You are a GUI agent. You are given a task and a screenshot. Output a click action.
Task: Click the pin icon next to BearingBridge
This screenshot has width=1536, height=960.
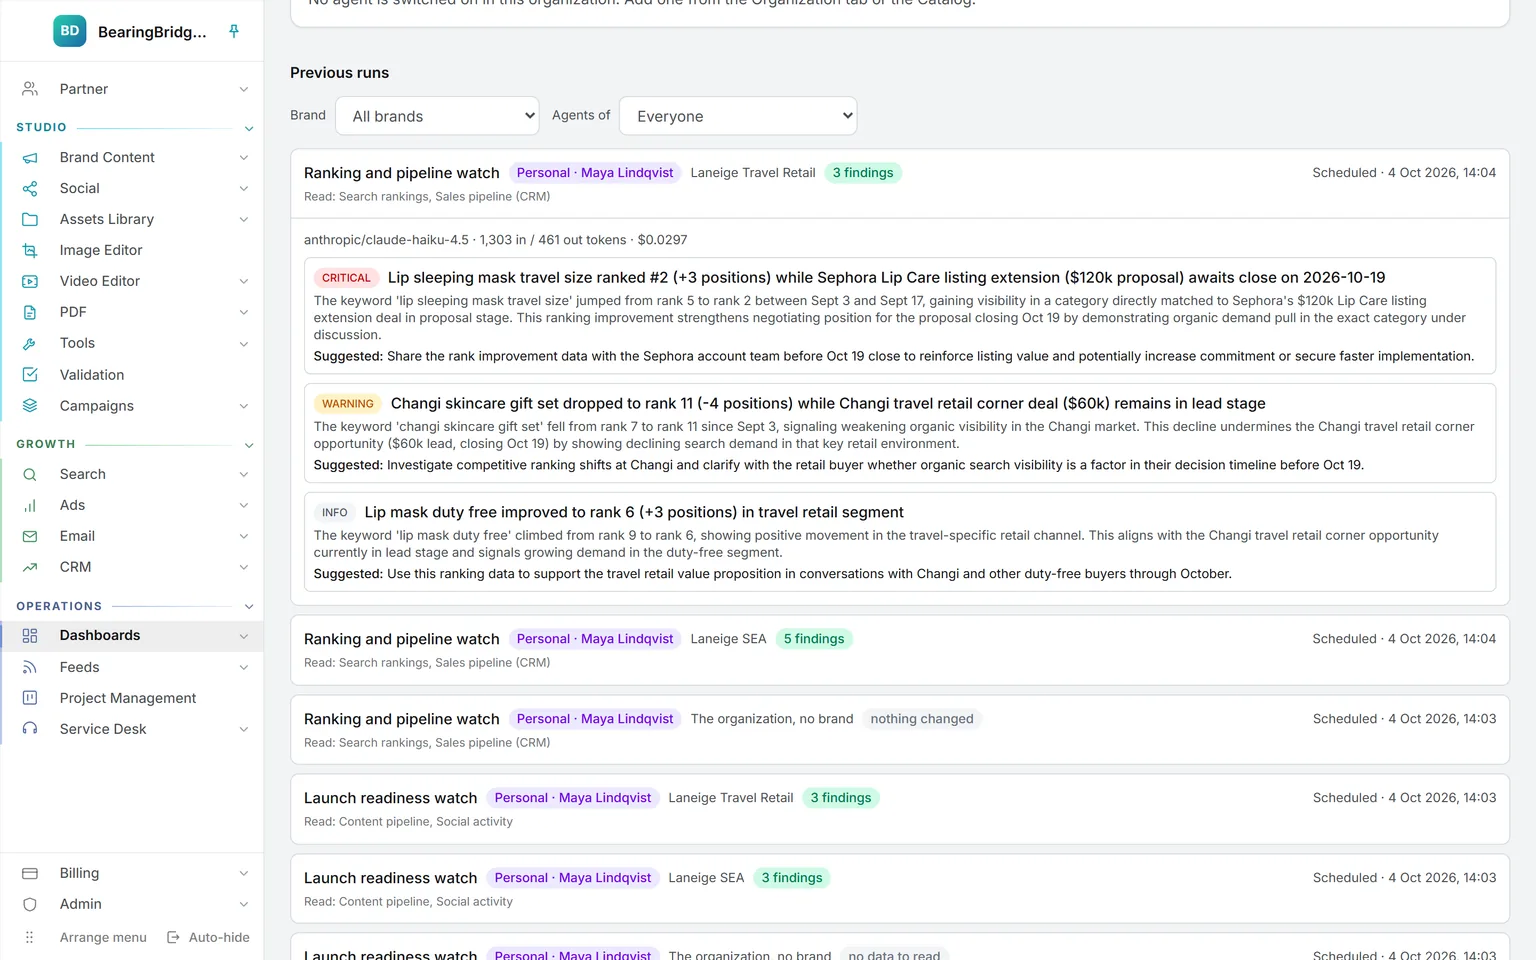pyautogui.click(x=234, y=31)
